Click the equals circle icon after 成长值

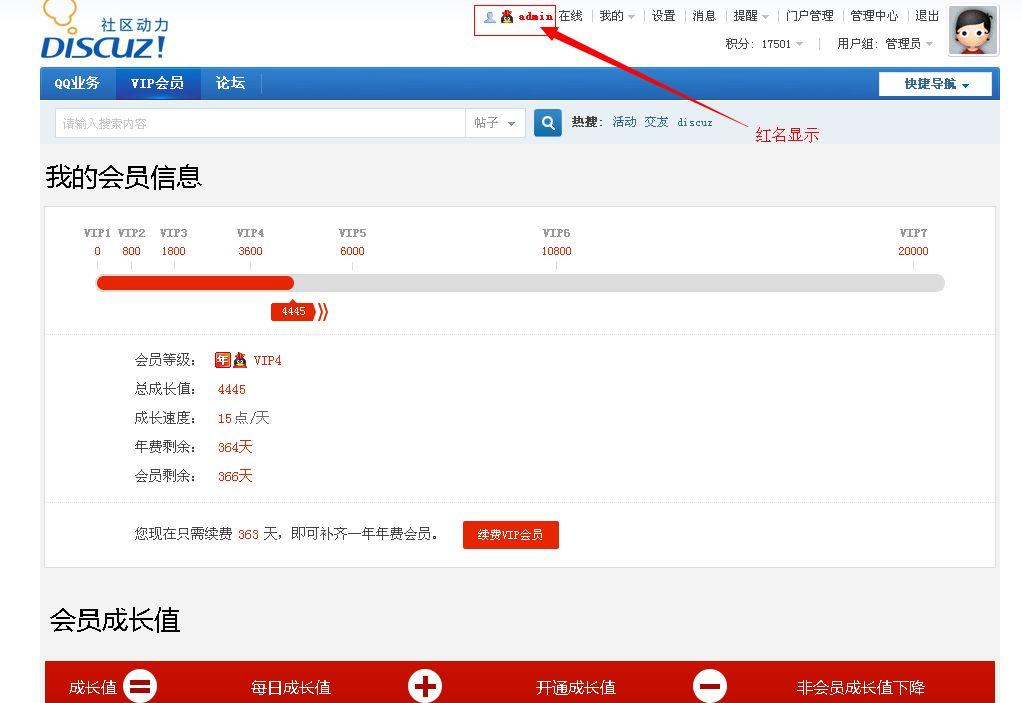[140, 686]
